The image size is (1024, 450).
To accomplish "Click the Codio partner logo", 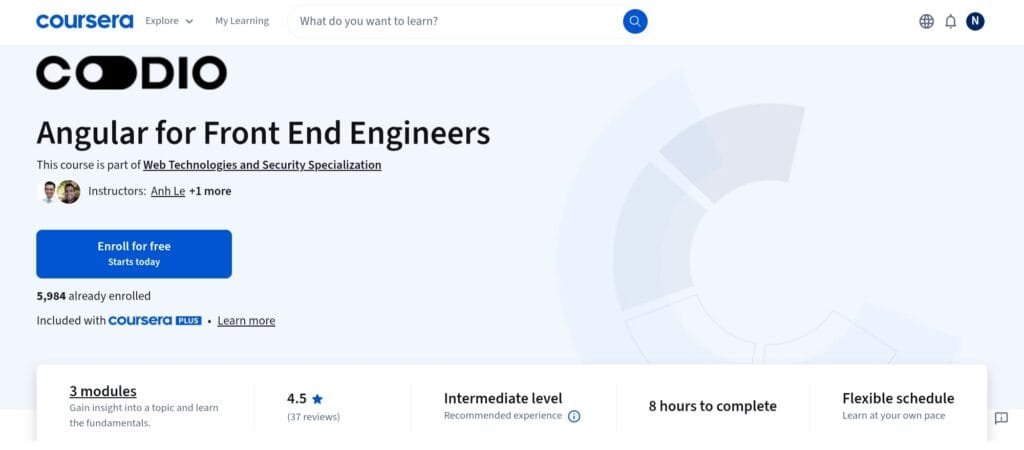I will click(131, 73).
